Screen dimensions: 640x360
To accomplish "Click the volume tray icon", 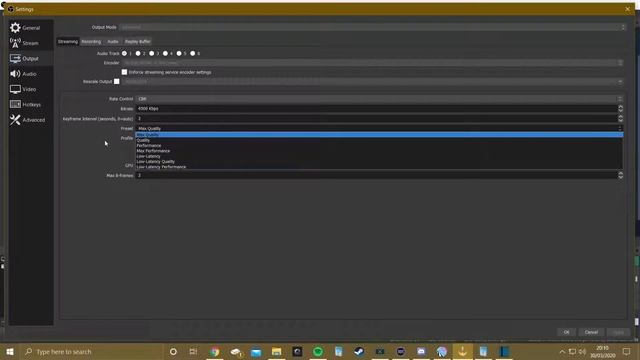I will [x=582, y=351].
